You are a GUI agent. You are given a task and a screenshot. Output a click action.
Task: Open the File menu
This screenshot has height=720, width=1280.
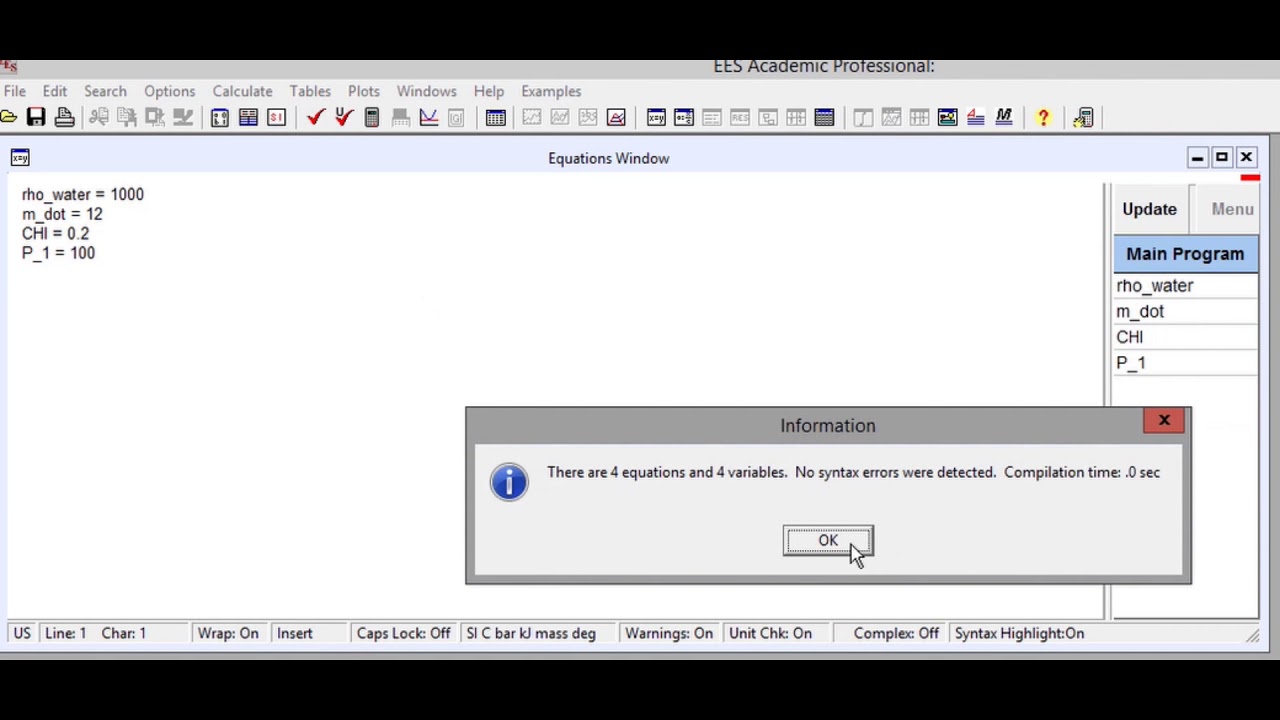[x=14, y=91]
